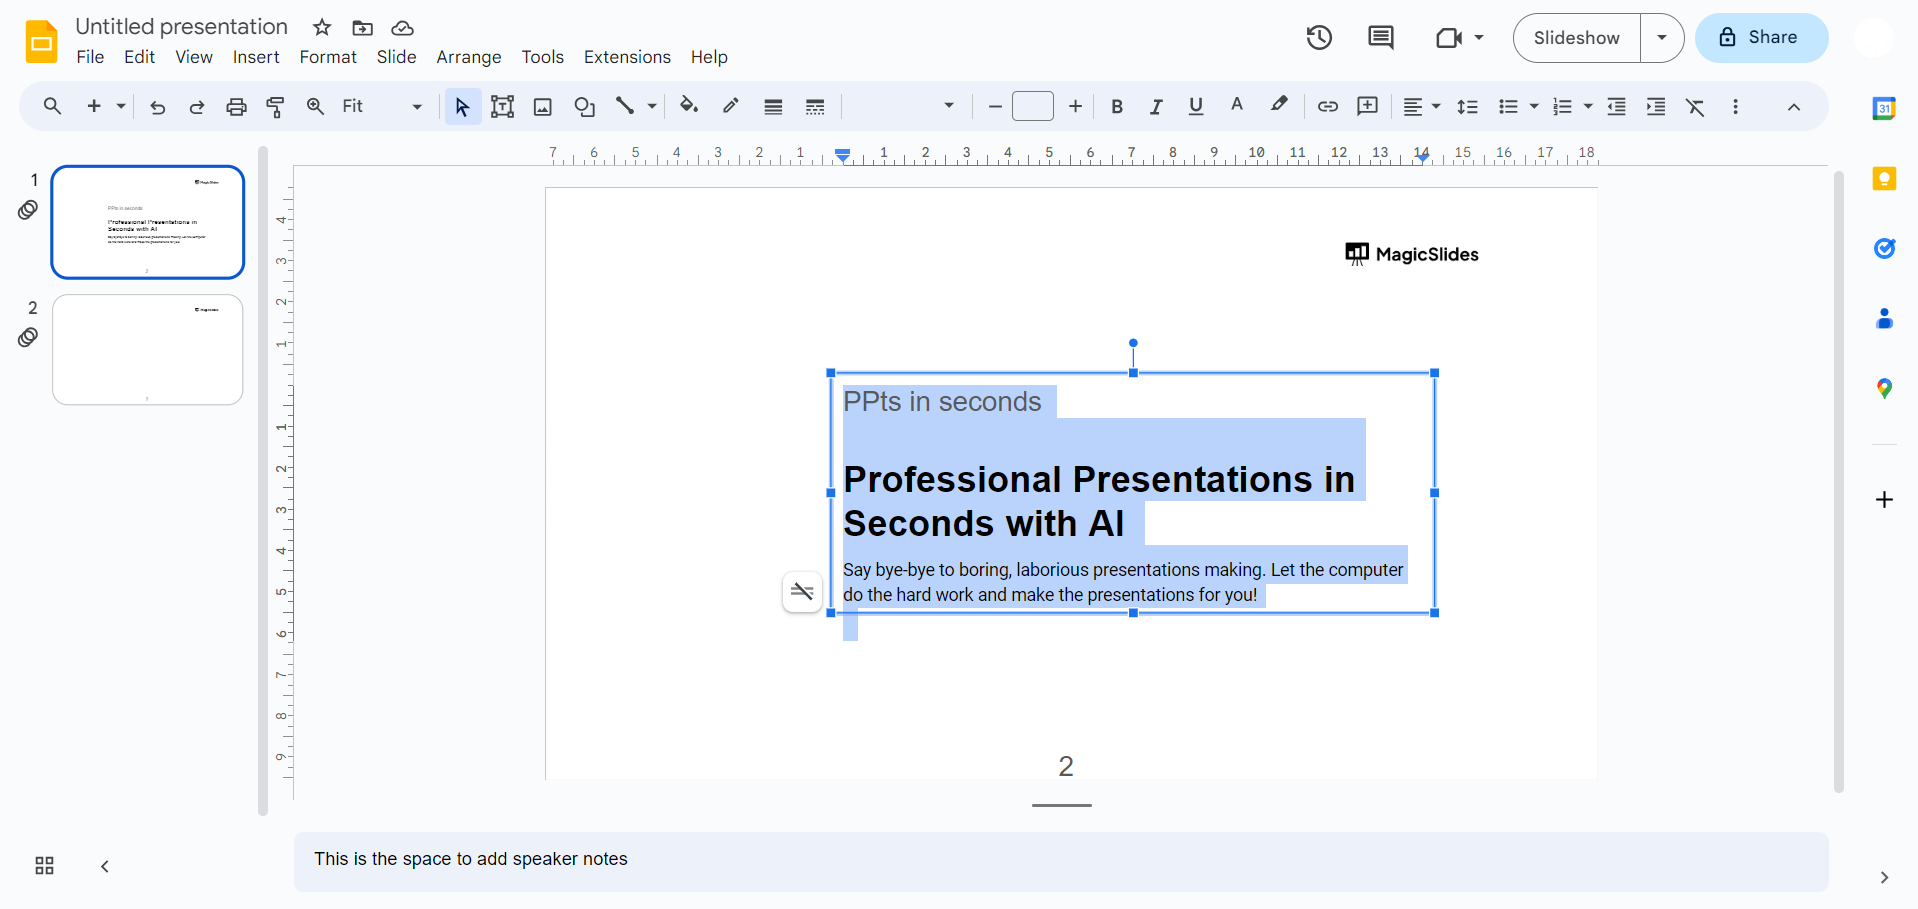Click the insert link icon
This screenshot has height=909, width=1918.
pos(1327,107)
